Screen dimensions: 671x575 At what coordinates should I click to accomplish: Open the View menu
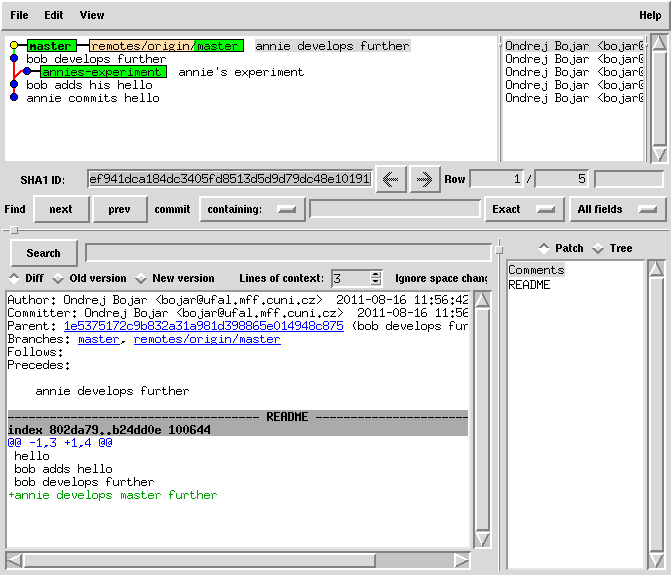[91, 15]
